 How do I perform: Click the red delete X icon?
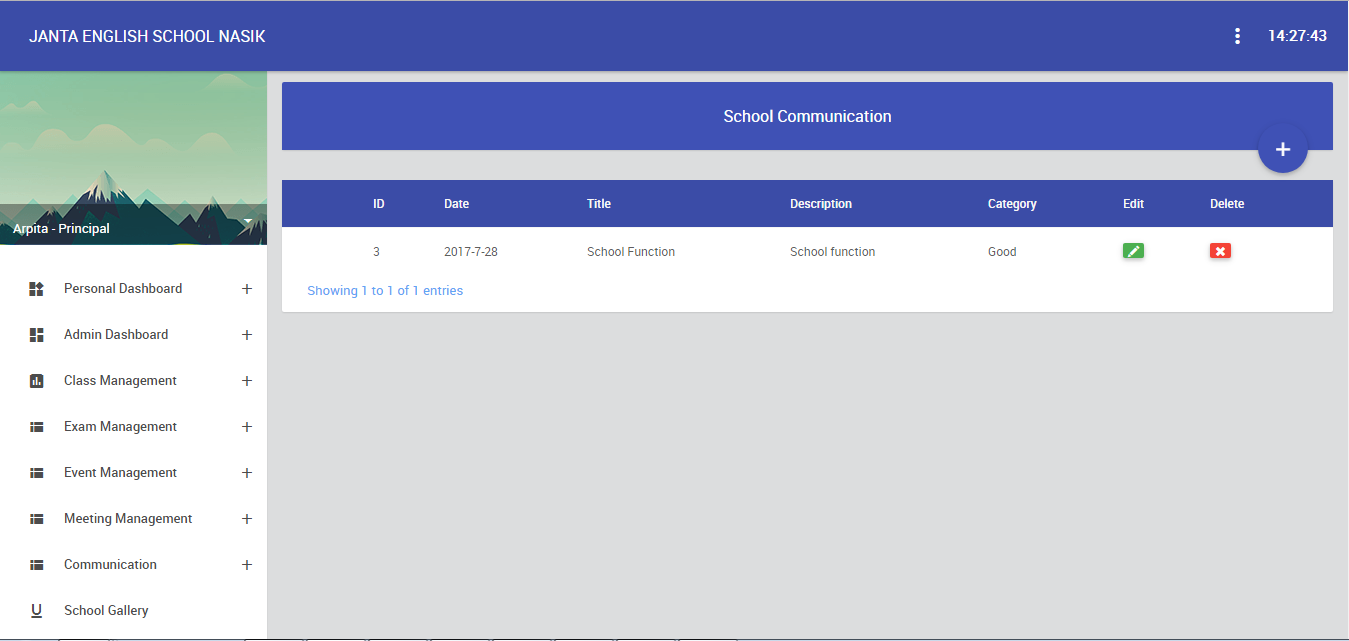[x=1220, y=251]
